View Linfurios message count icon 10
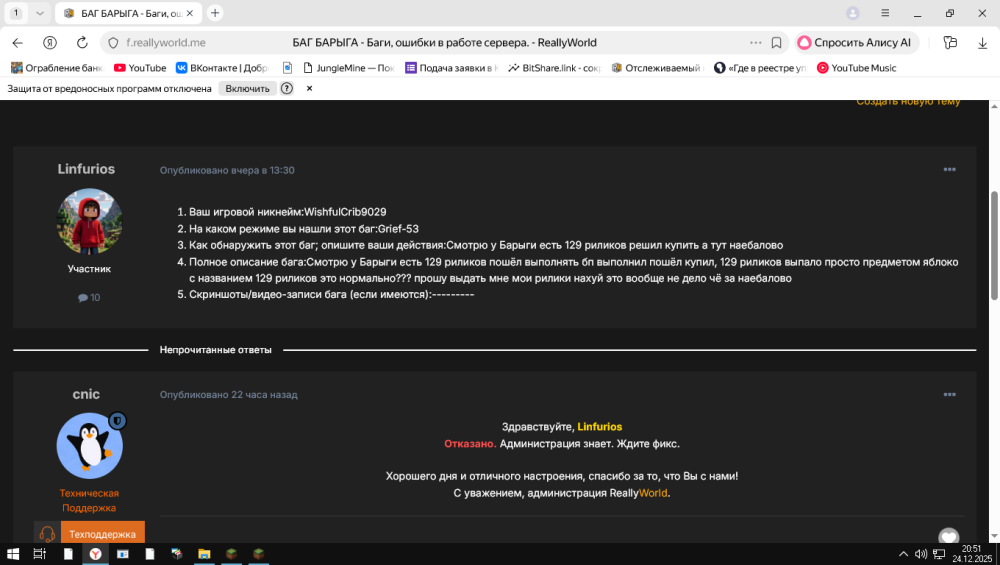 tap(89, 297)
